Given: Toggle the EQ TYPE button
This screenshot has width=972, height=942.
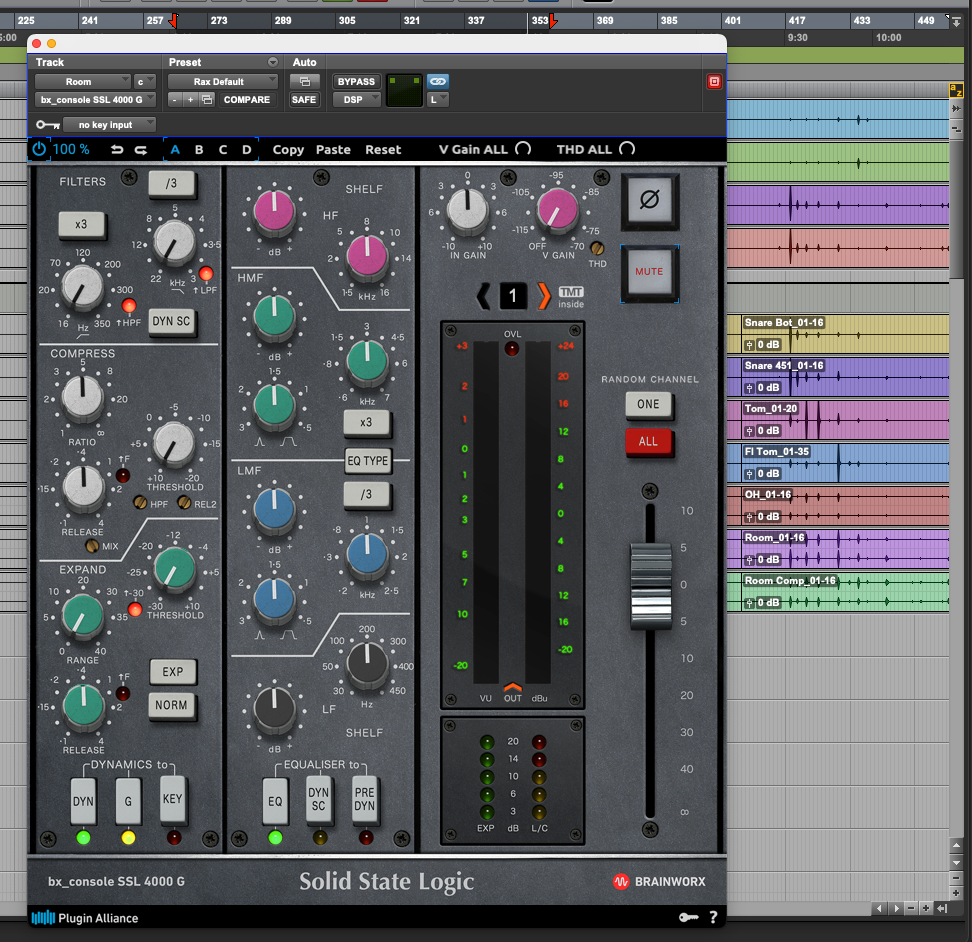Looking at the screenshot, I should (368, 461).
